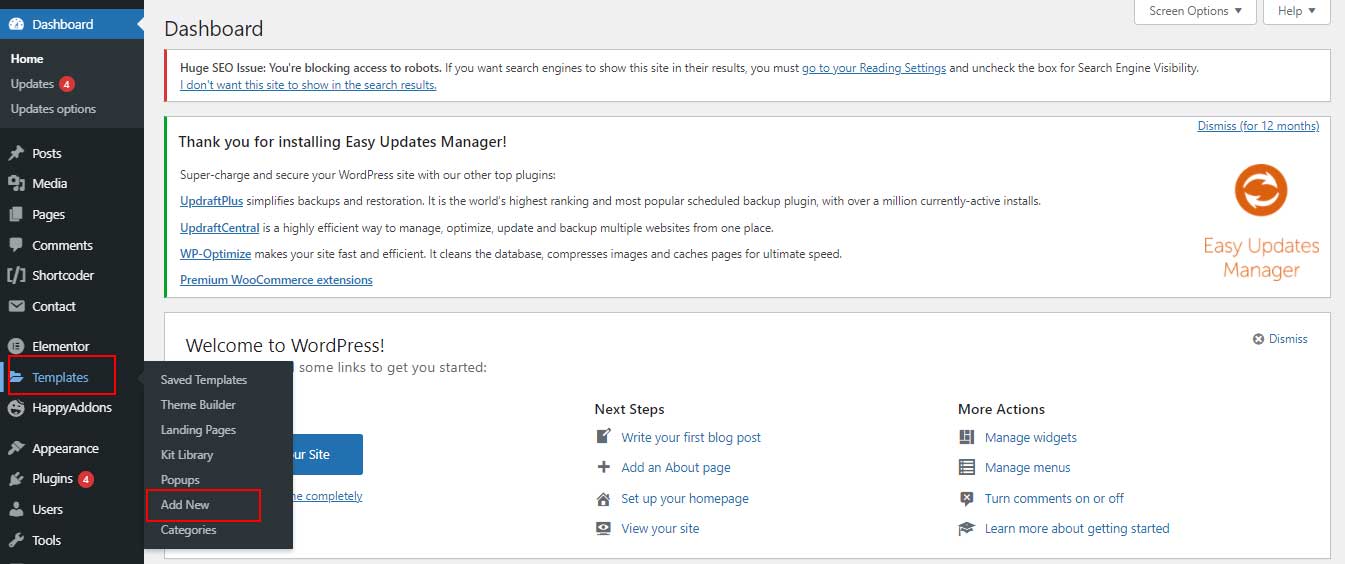The height and width of the screenshot is (564, 1345).
Task: Click the Dashboard gauge icon in sidebar
Action: pyautogui.click(x=16, y=24)
